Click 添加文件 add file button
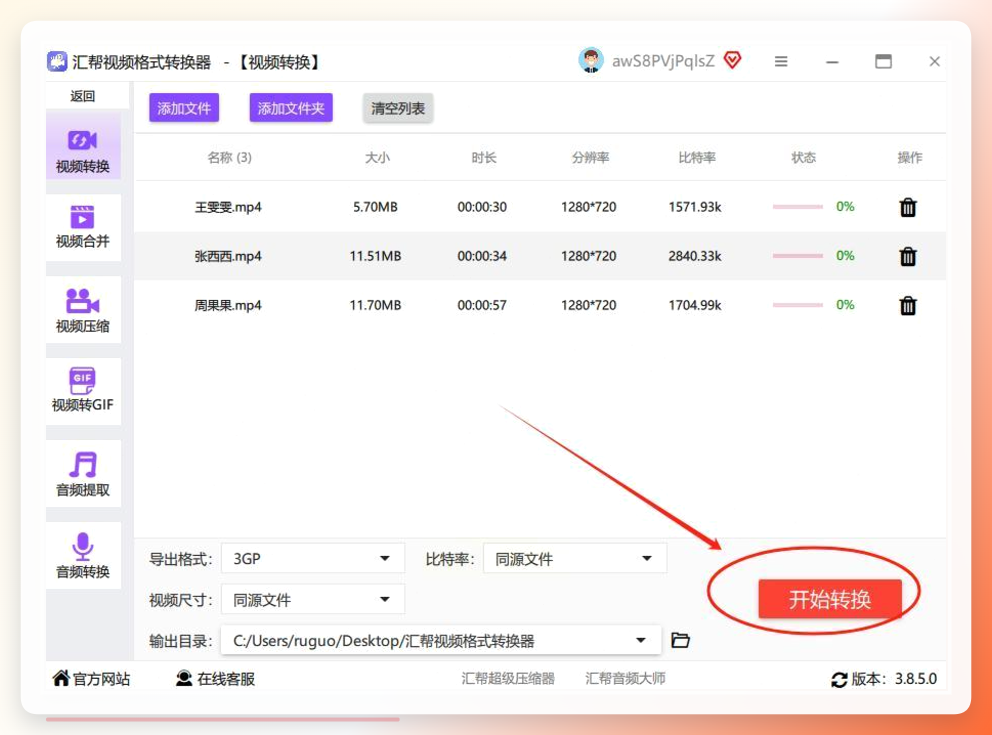 click(184, 108)
